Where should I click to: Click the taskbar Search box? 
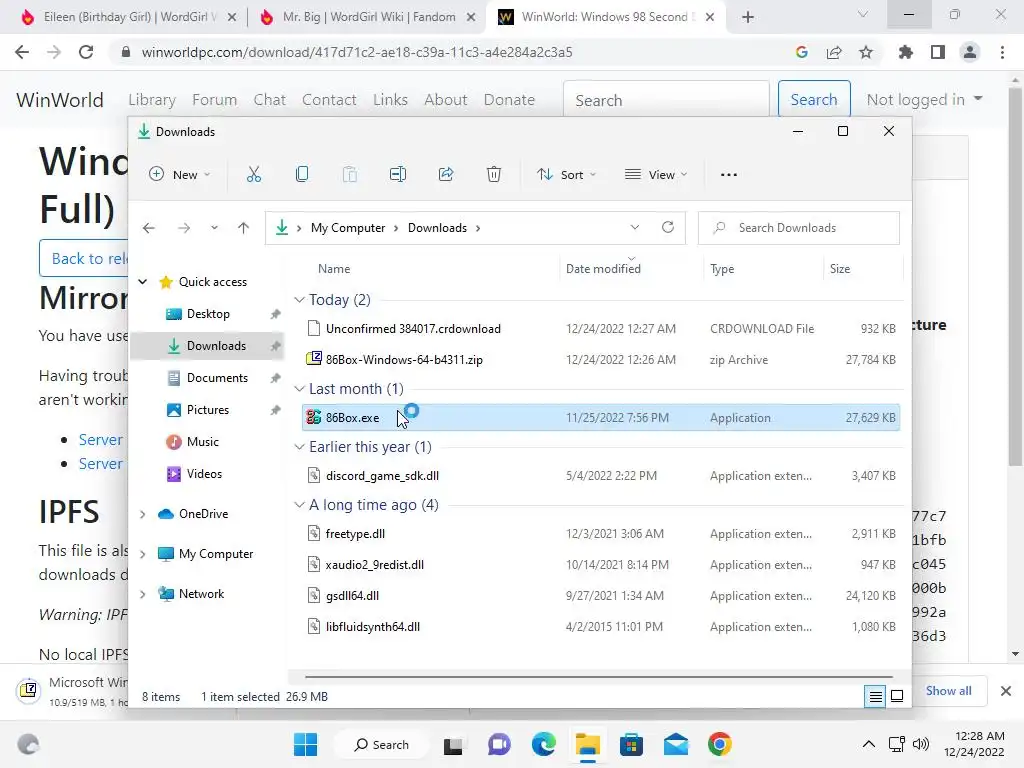click(x=381, y=744)
